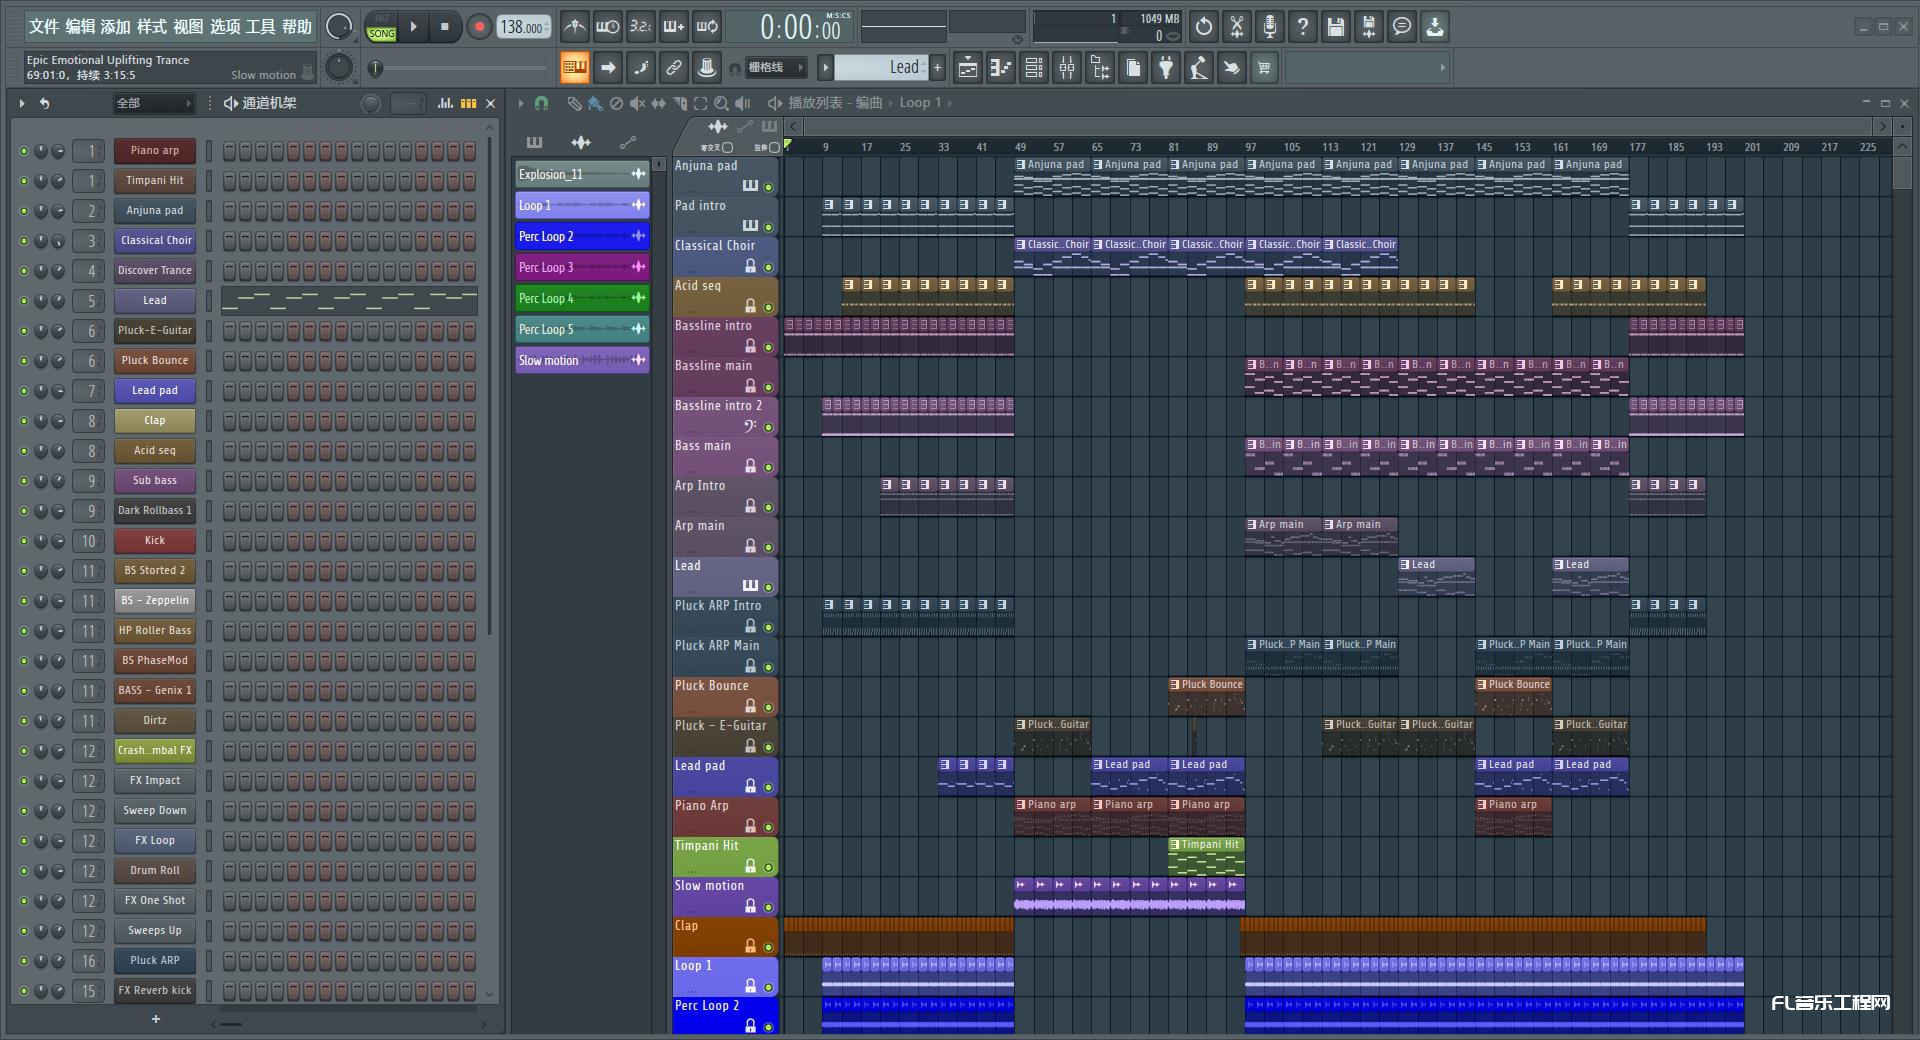1920x1040 pixels.
Task: Mute the Clap playlist track
Action: 769,947
